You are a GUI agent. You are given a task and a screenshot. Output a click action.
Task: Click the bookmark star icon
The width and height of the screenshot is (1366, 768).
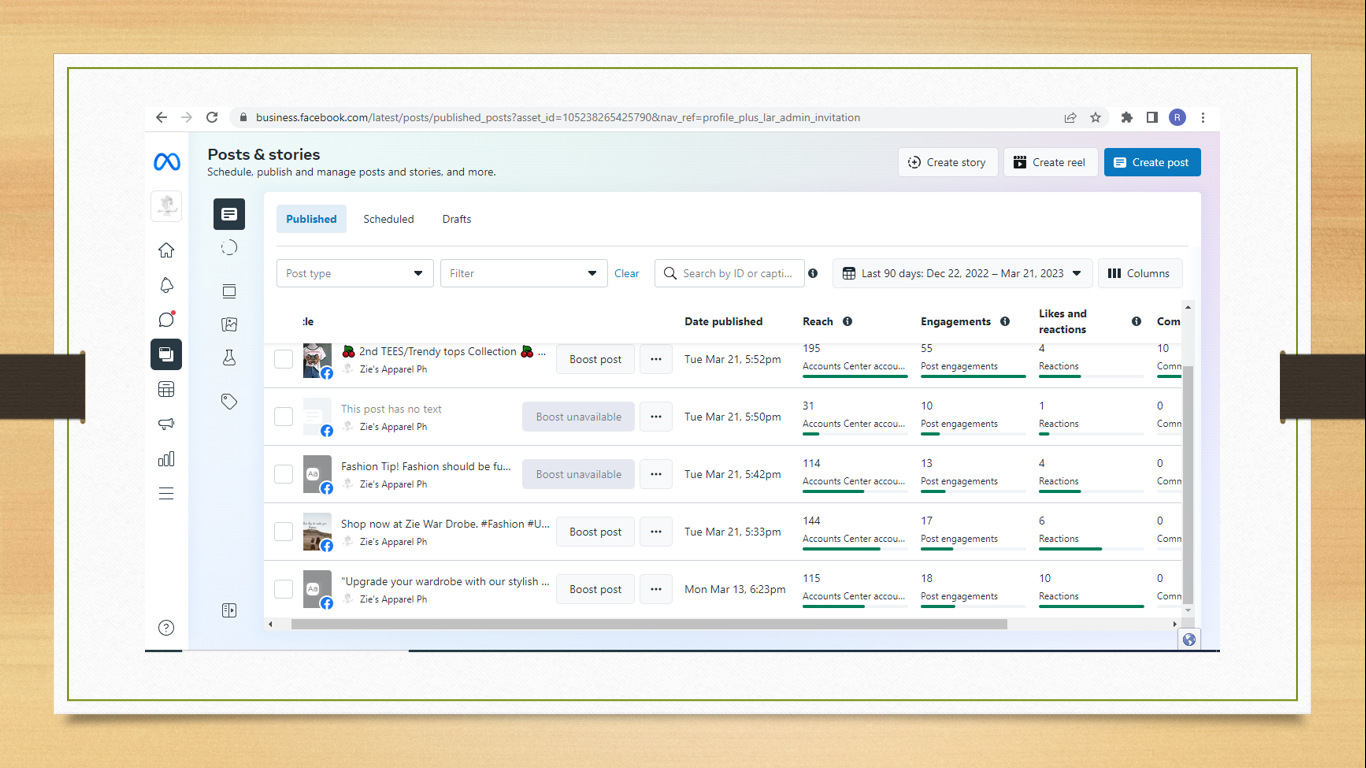click(1096, 117)
